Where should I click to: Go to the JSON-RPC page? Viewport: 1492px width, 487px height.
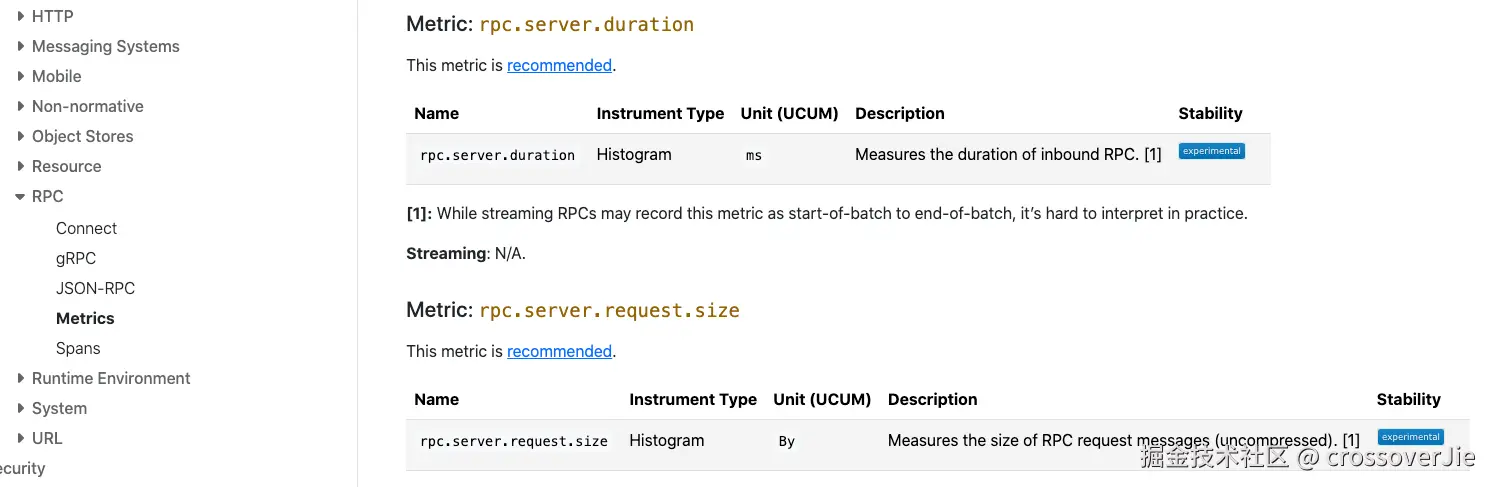pos(95,288)
